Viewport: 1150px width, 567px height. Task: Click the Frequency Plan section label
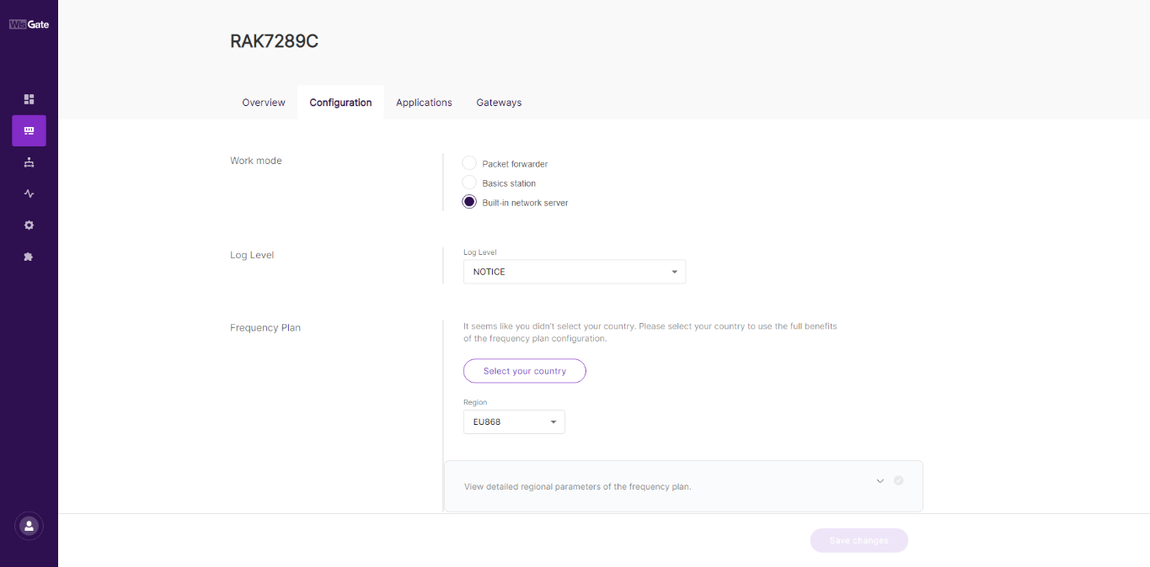(x=265, y=328)
